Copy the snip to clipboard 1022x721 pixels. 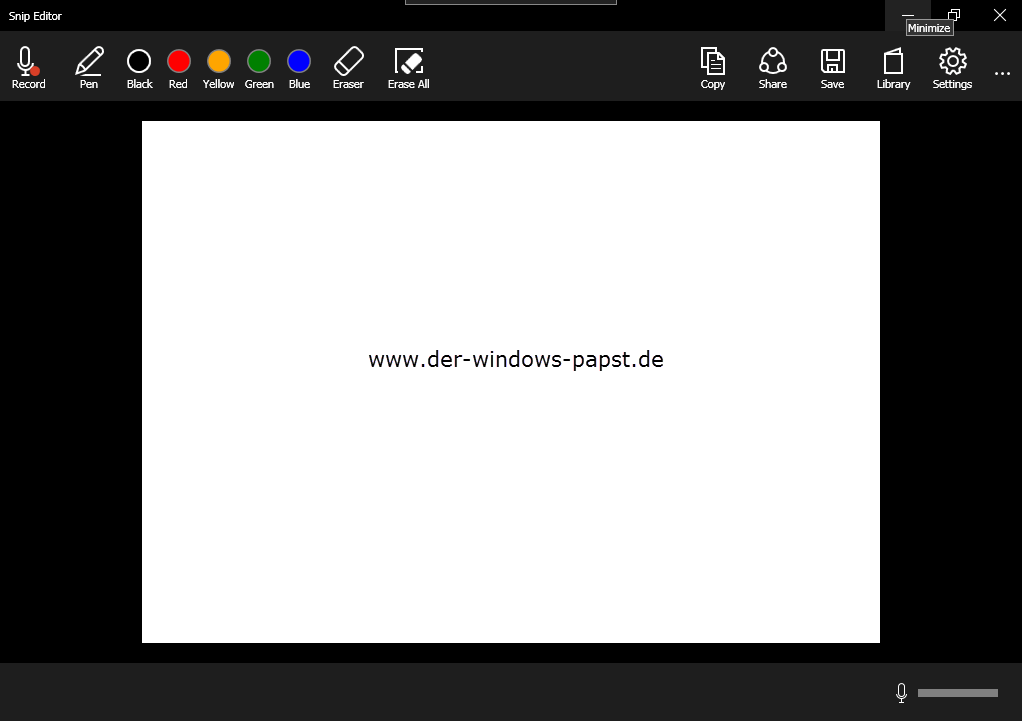(x=712, y=66)
